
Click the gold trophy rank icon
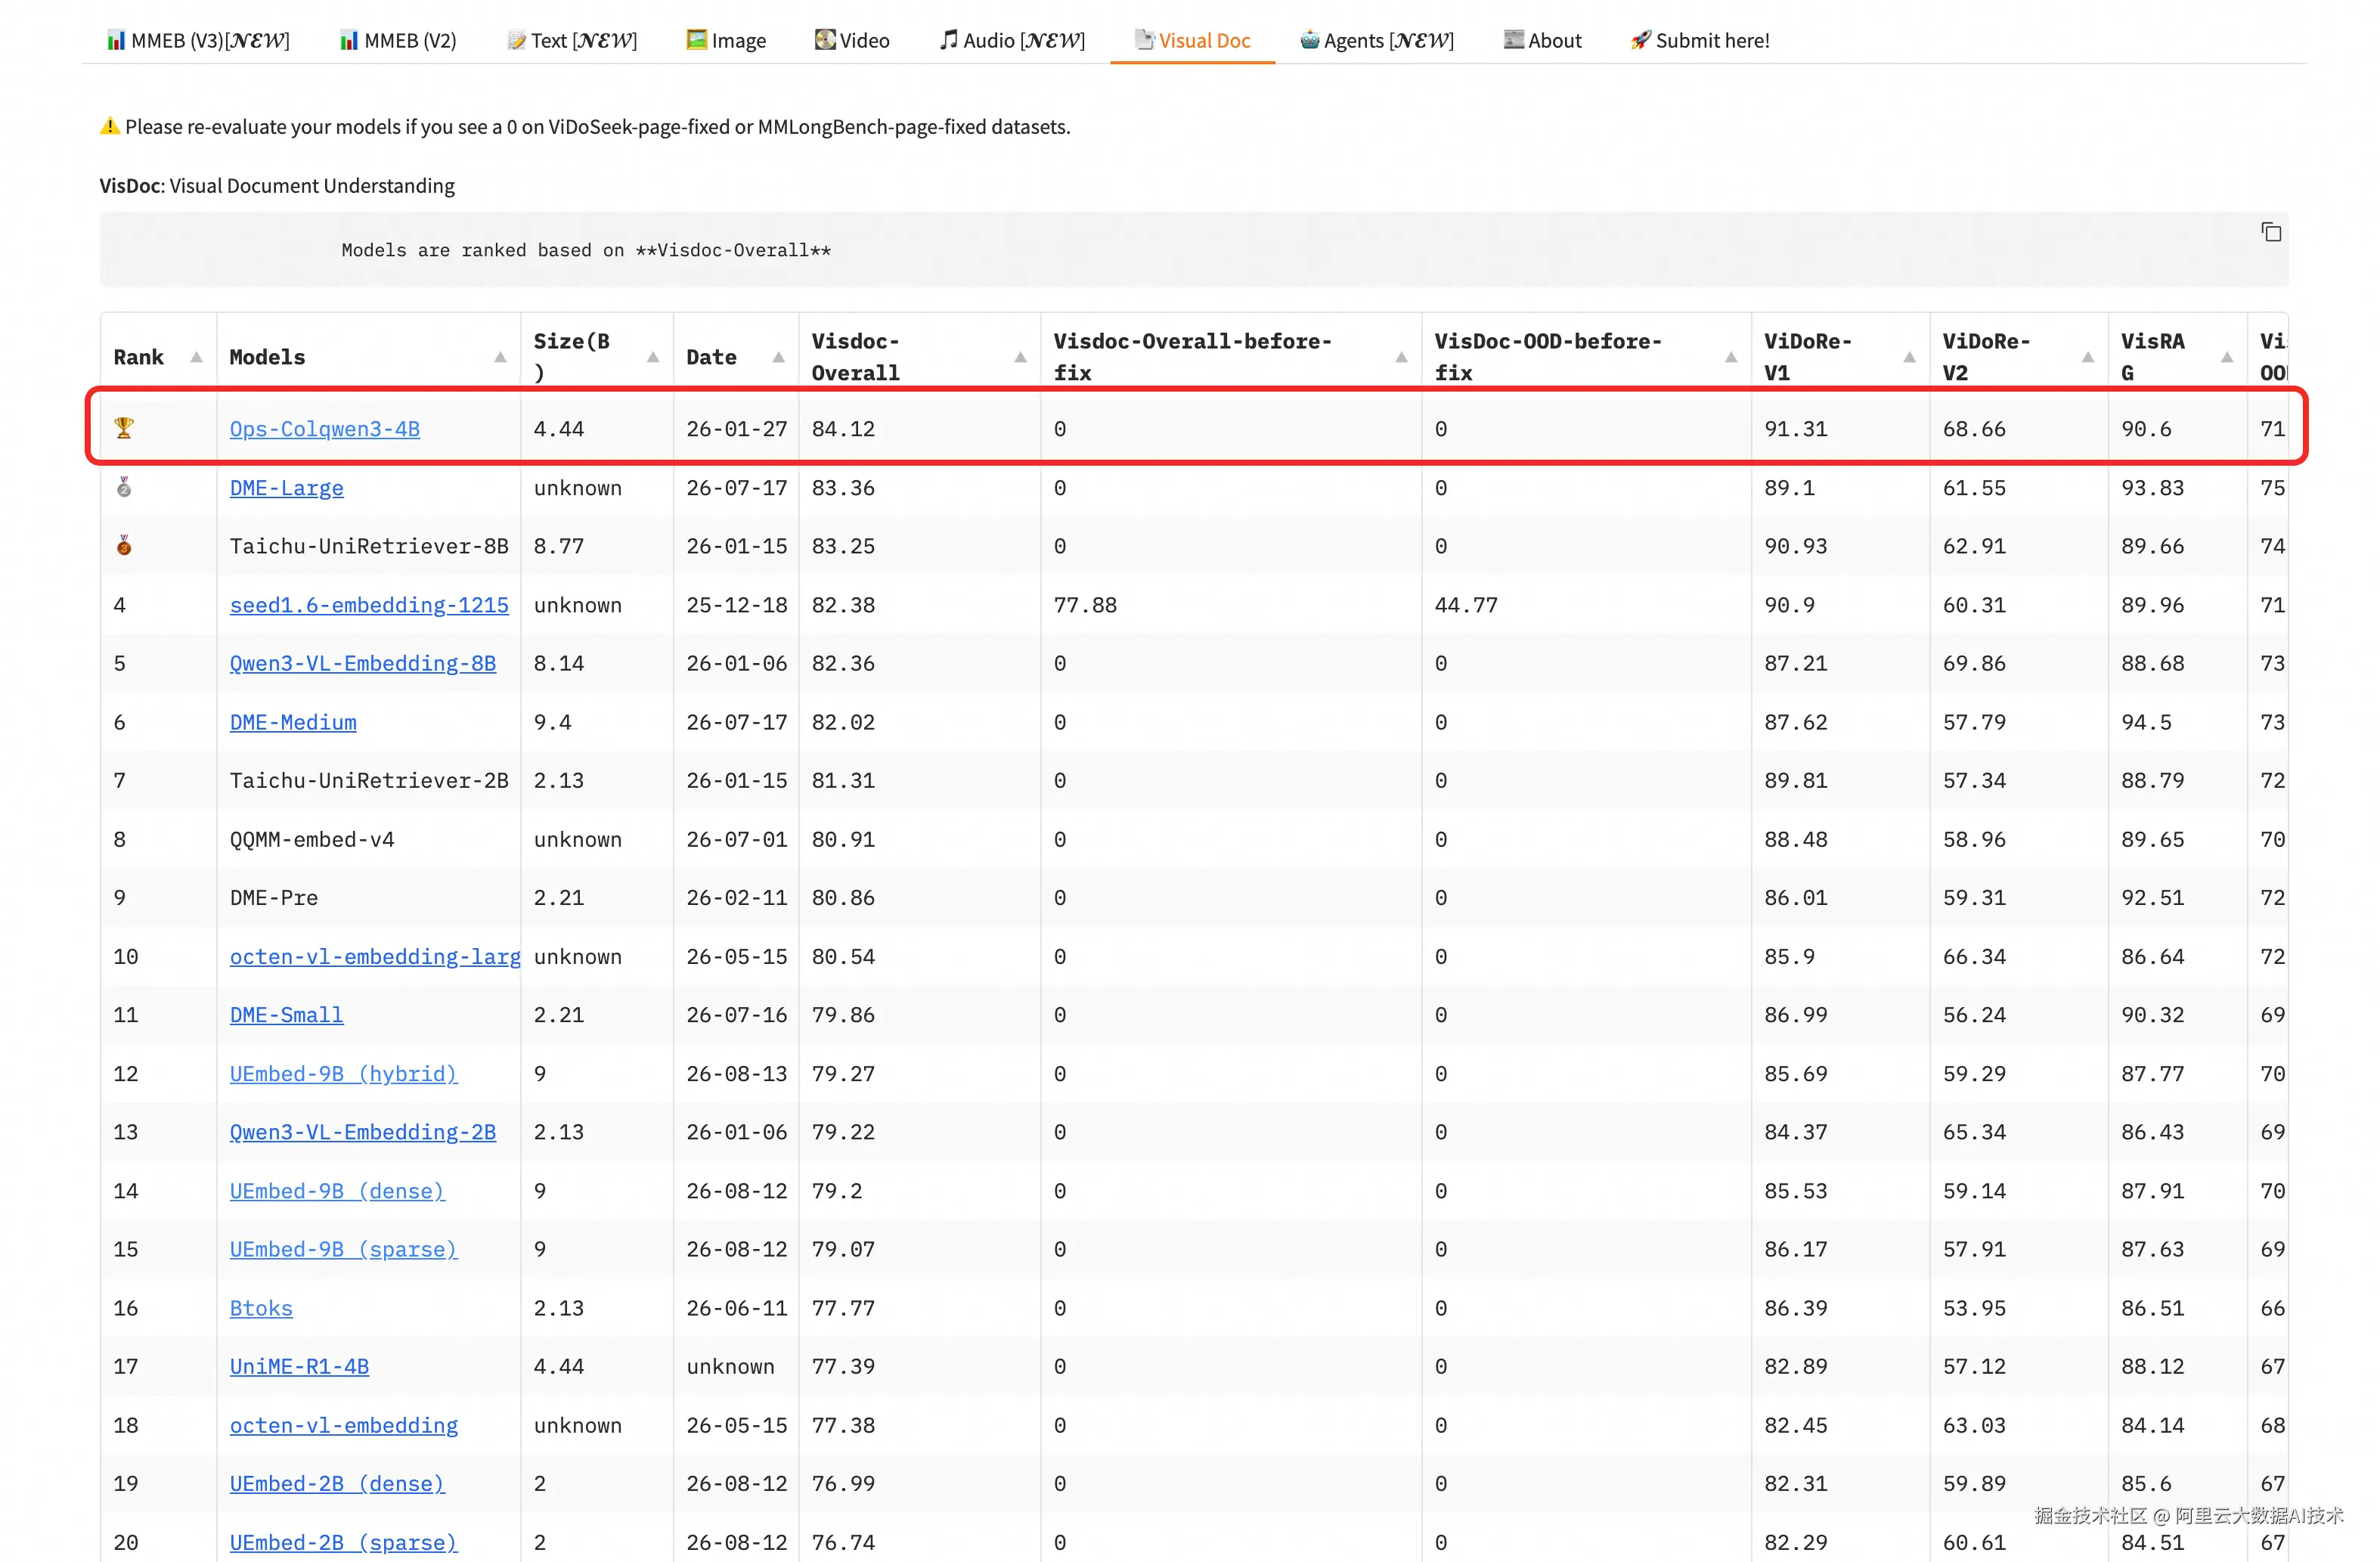pos(124,428)
